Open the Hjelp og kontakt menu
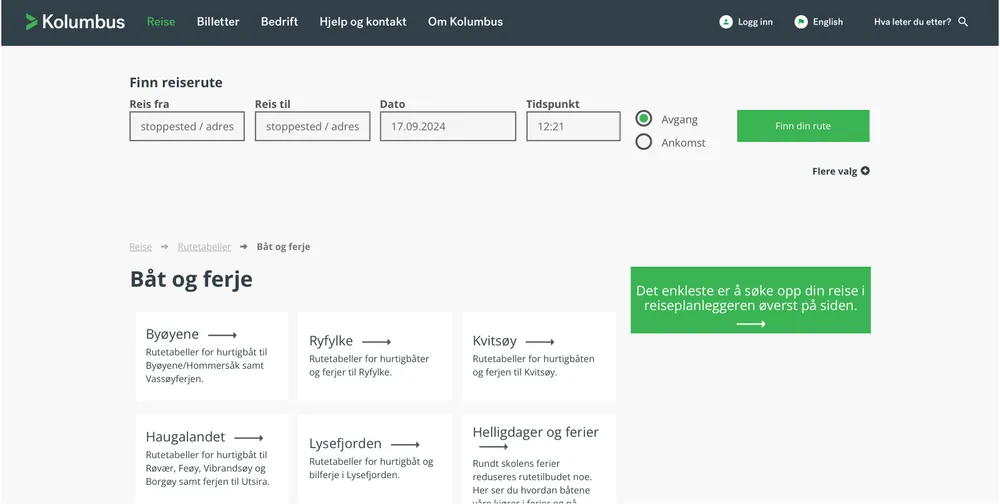1000x504 pixels. click(x=363, y=22)
